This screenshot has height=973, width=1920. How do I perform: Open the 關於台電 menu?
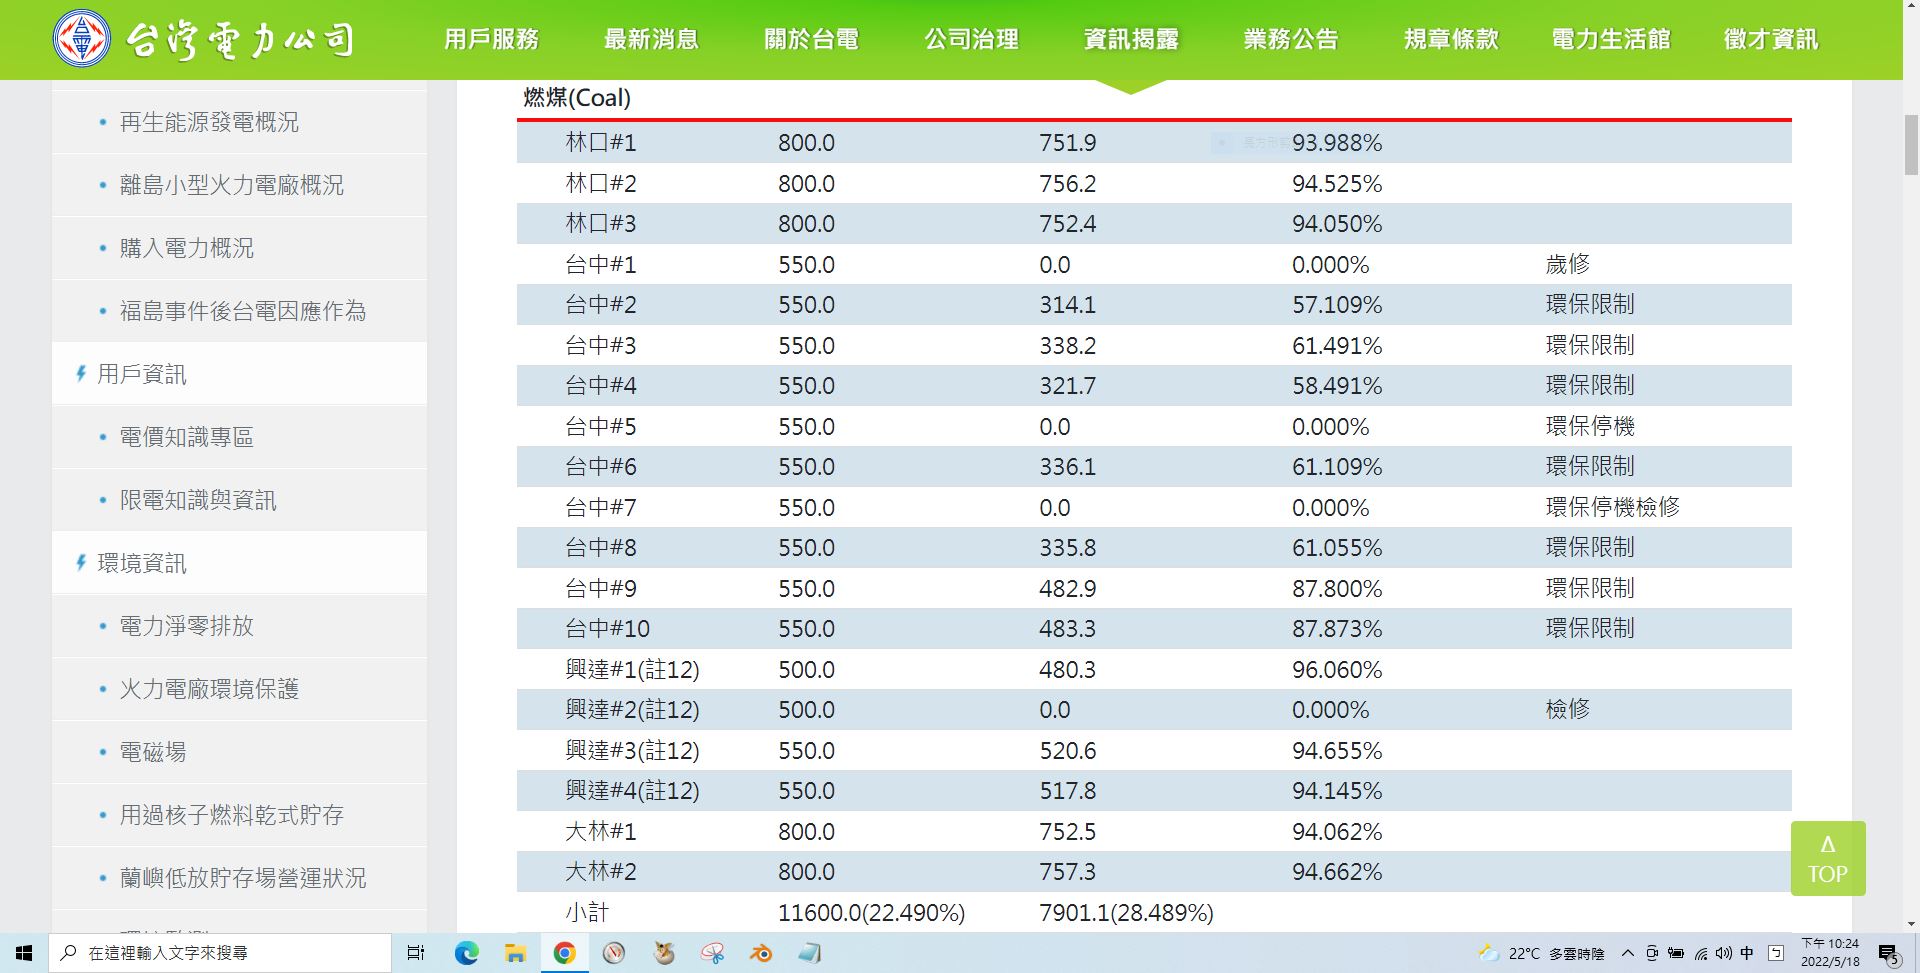[x=811, y=39]
